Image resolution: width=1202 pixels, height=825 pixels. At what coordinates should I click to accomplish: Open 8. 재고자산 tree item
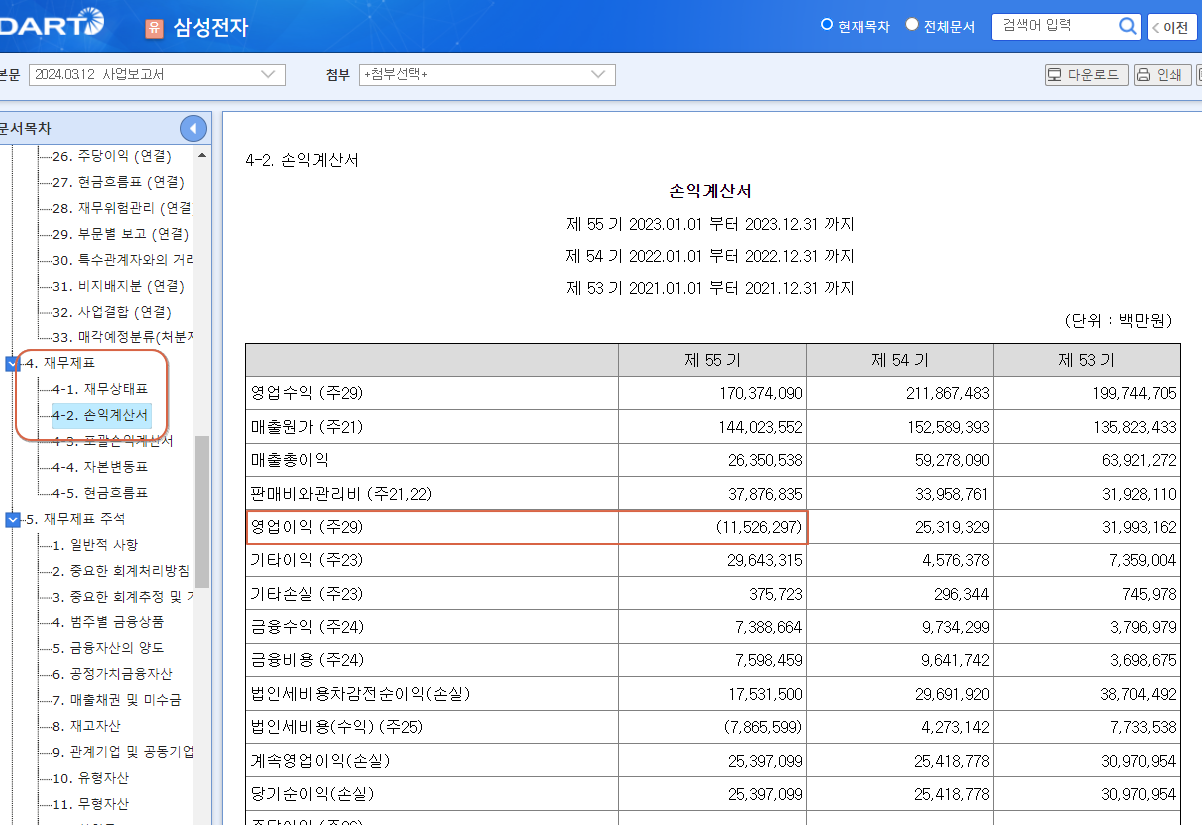pyautogui.click(x=86, y=727)
